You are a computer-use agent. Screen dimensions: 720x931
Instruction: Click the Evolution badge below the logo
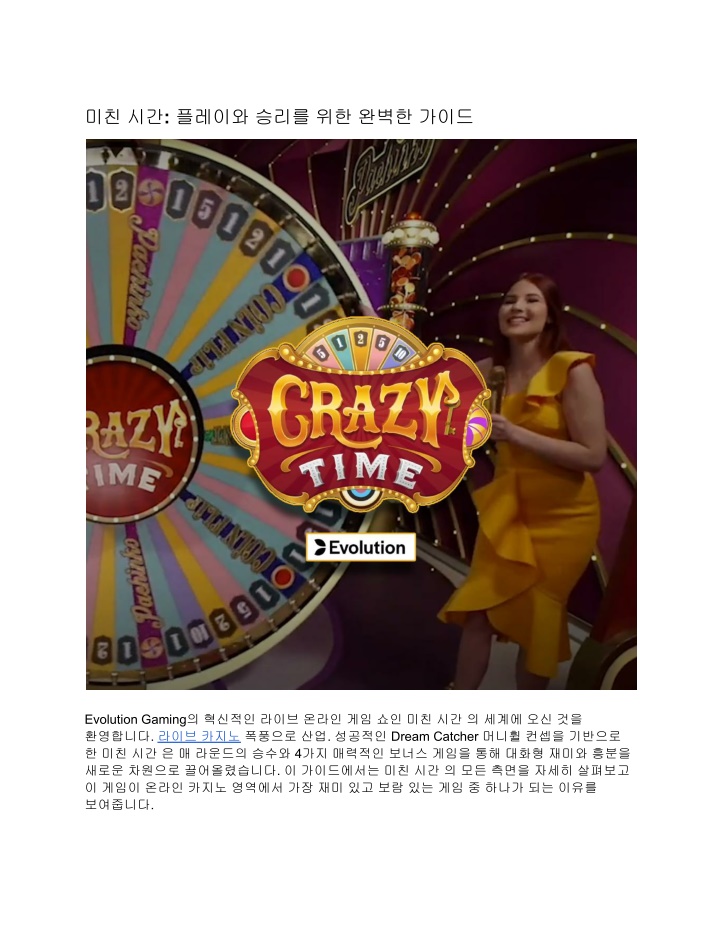360,547
